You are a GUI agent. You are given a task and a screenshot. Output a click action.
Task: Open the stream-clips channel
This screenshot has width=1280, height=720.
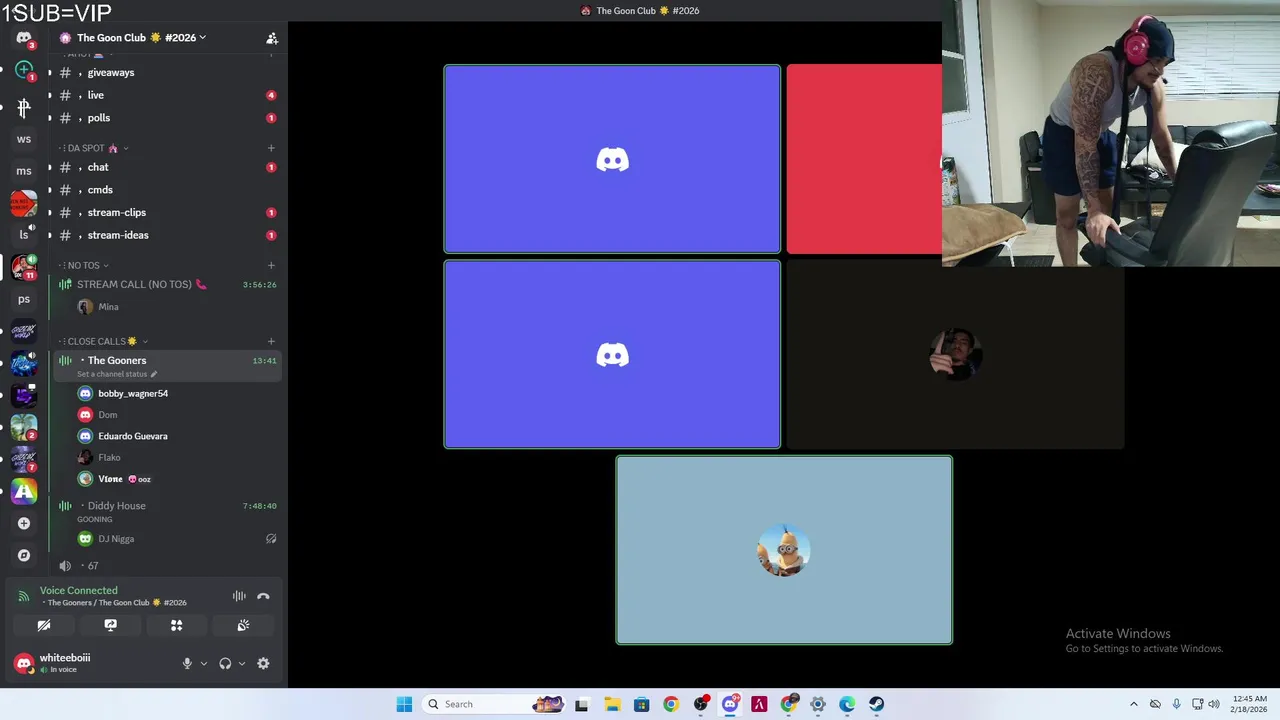(167, 212)
